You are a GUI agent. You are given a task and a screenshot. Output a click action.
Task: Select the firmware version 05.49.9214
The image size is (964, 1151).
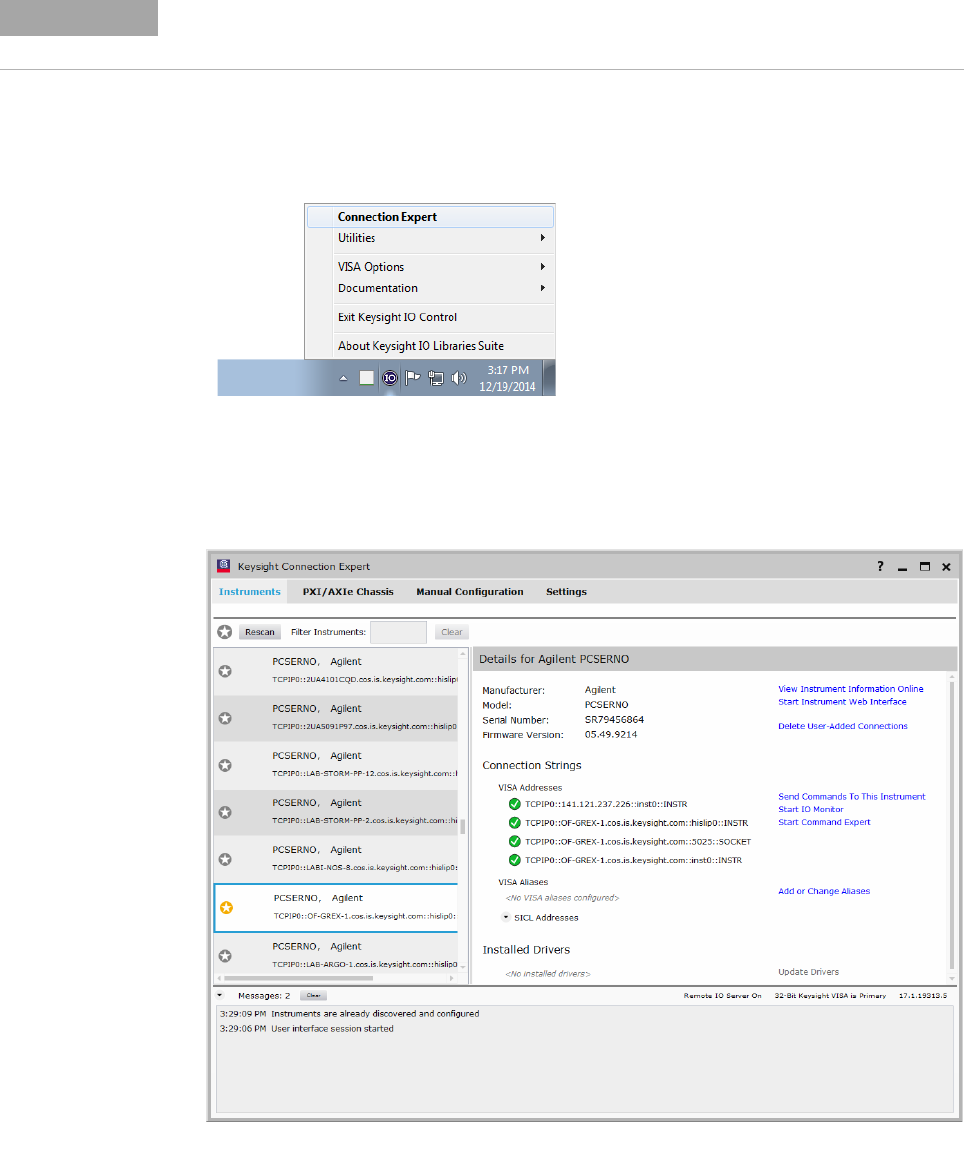coord(611,735)
